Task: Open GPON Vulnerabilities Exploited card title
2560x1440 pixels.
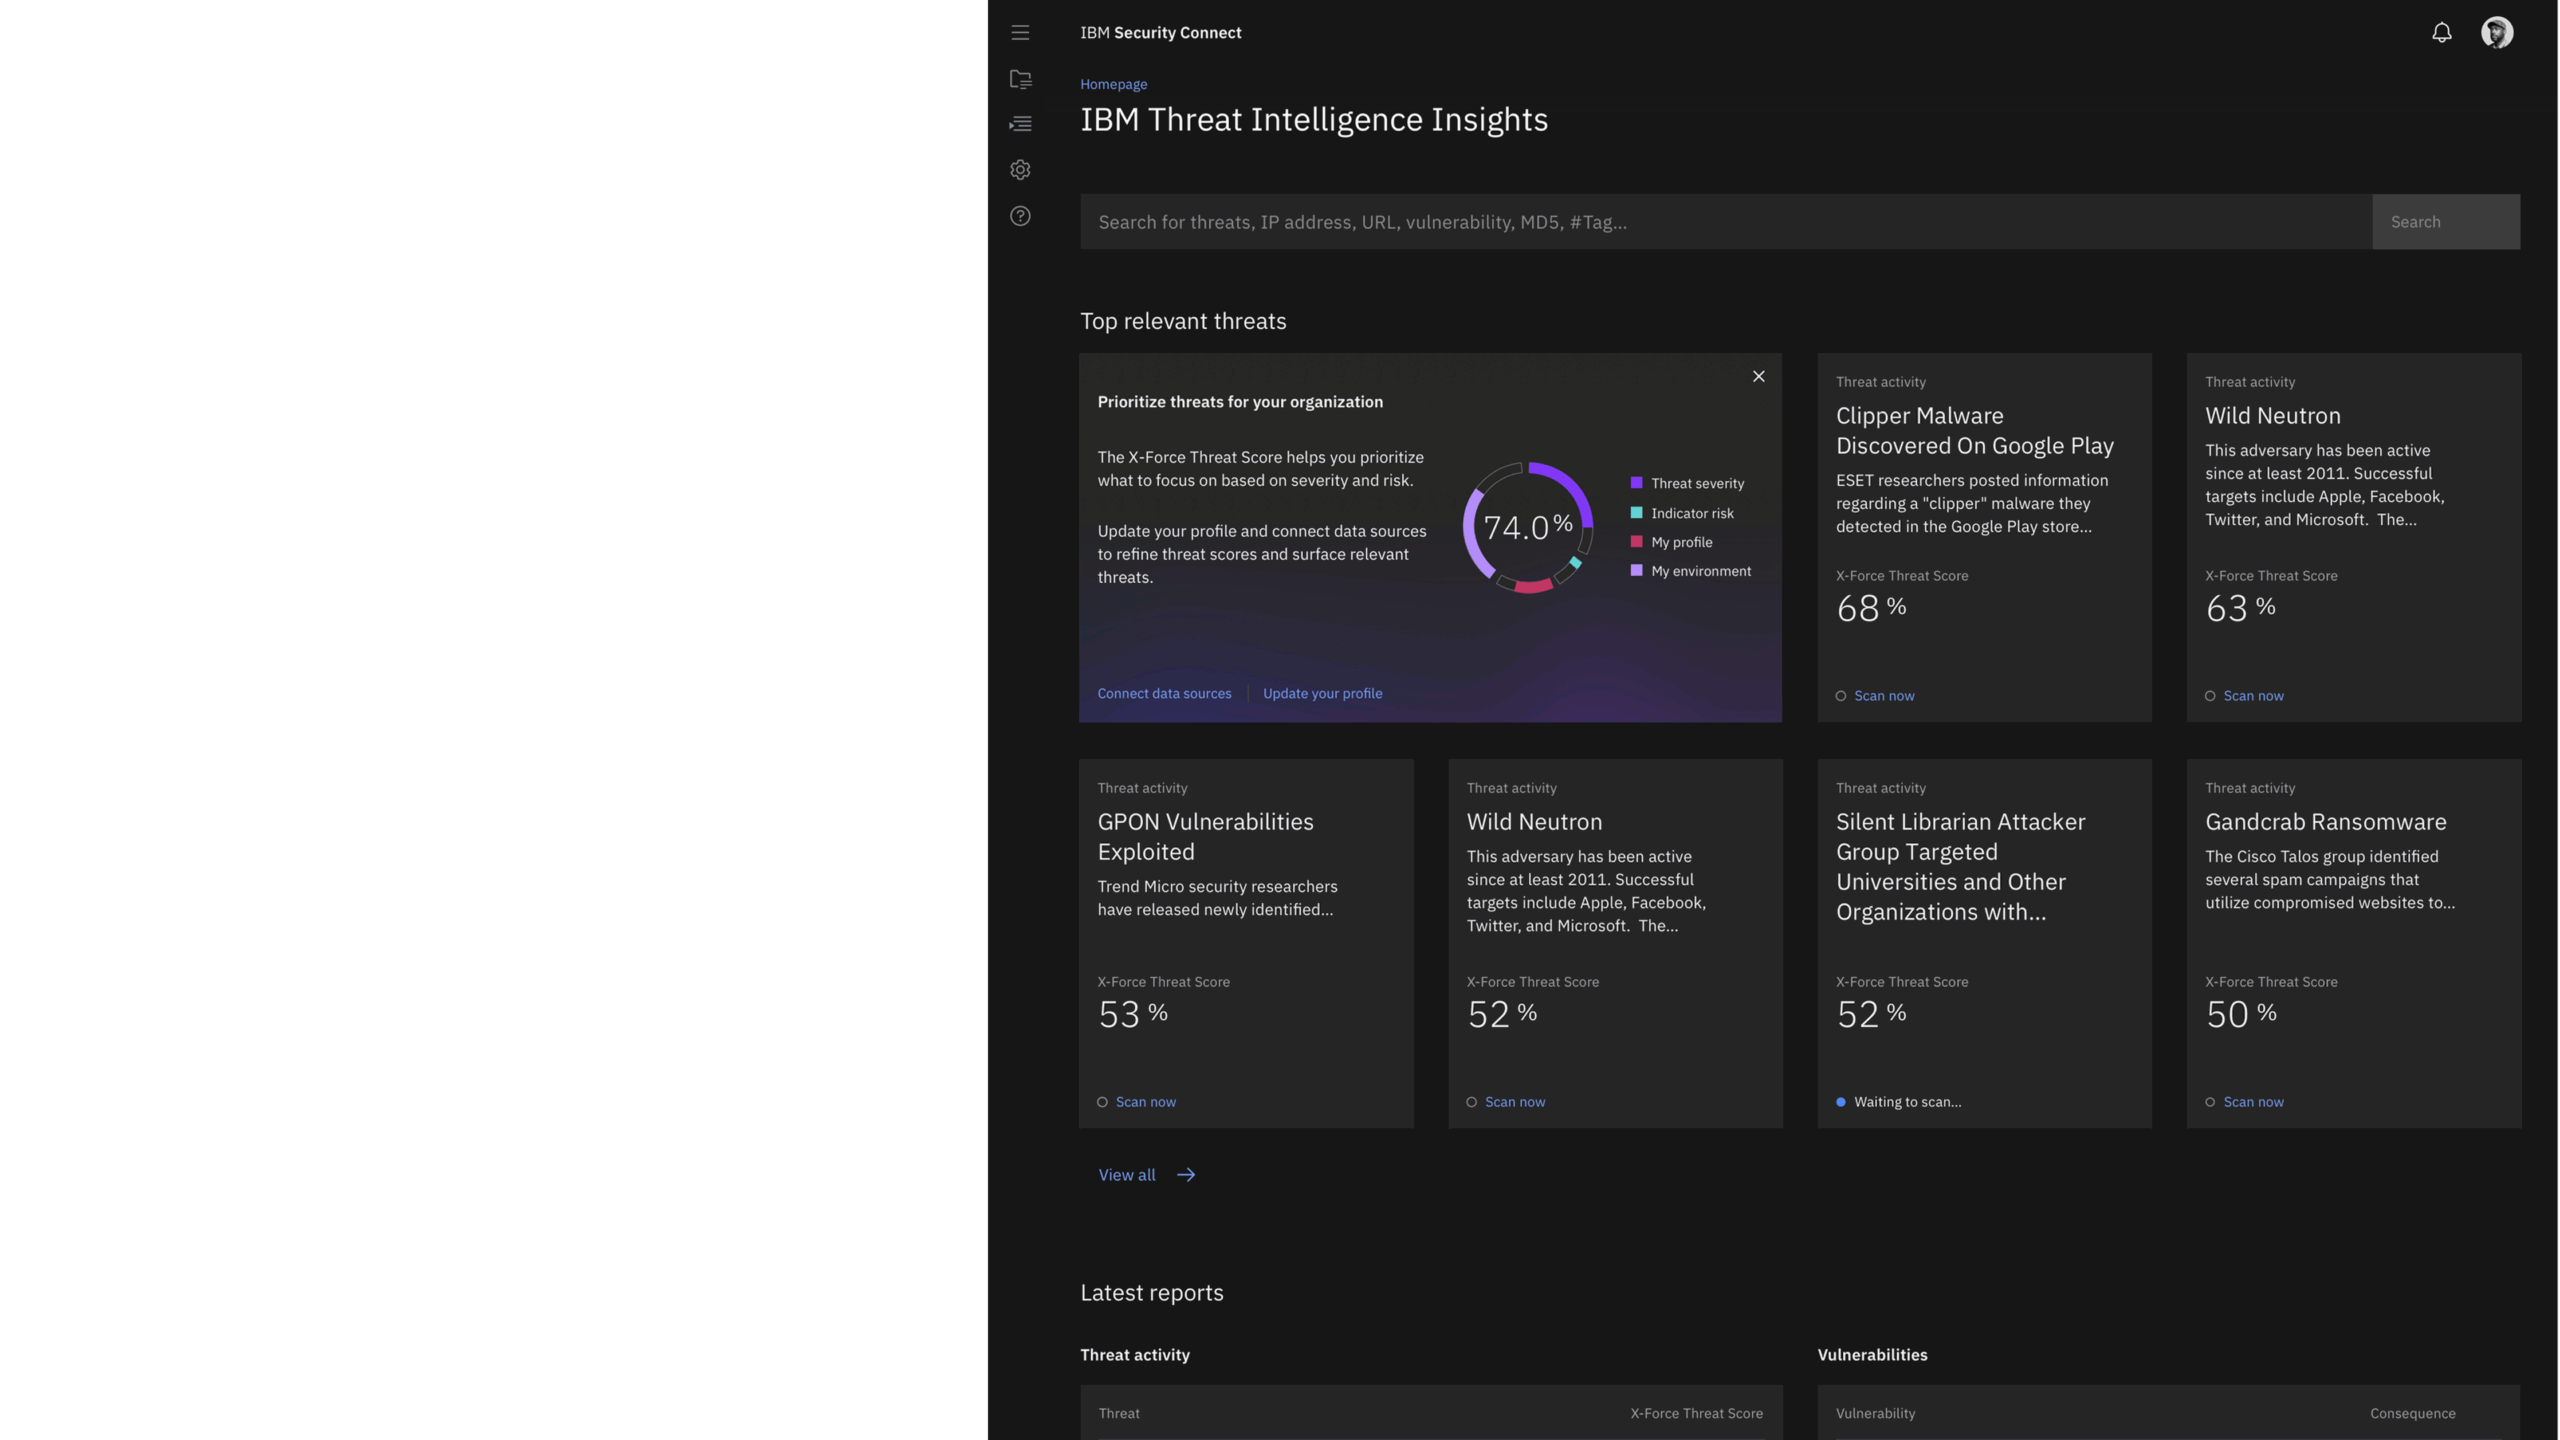Action: pos(1205,837)
